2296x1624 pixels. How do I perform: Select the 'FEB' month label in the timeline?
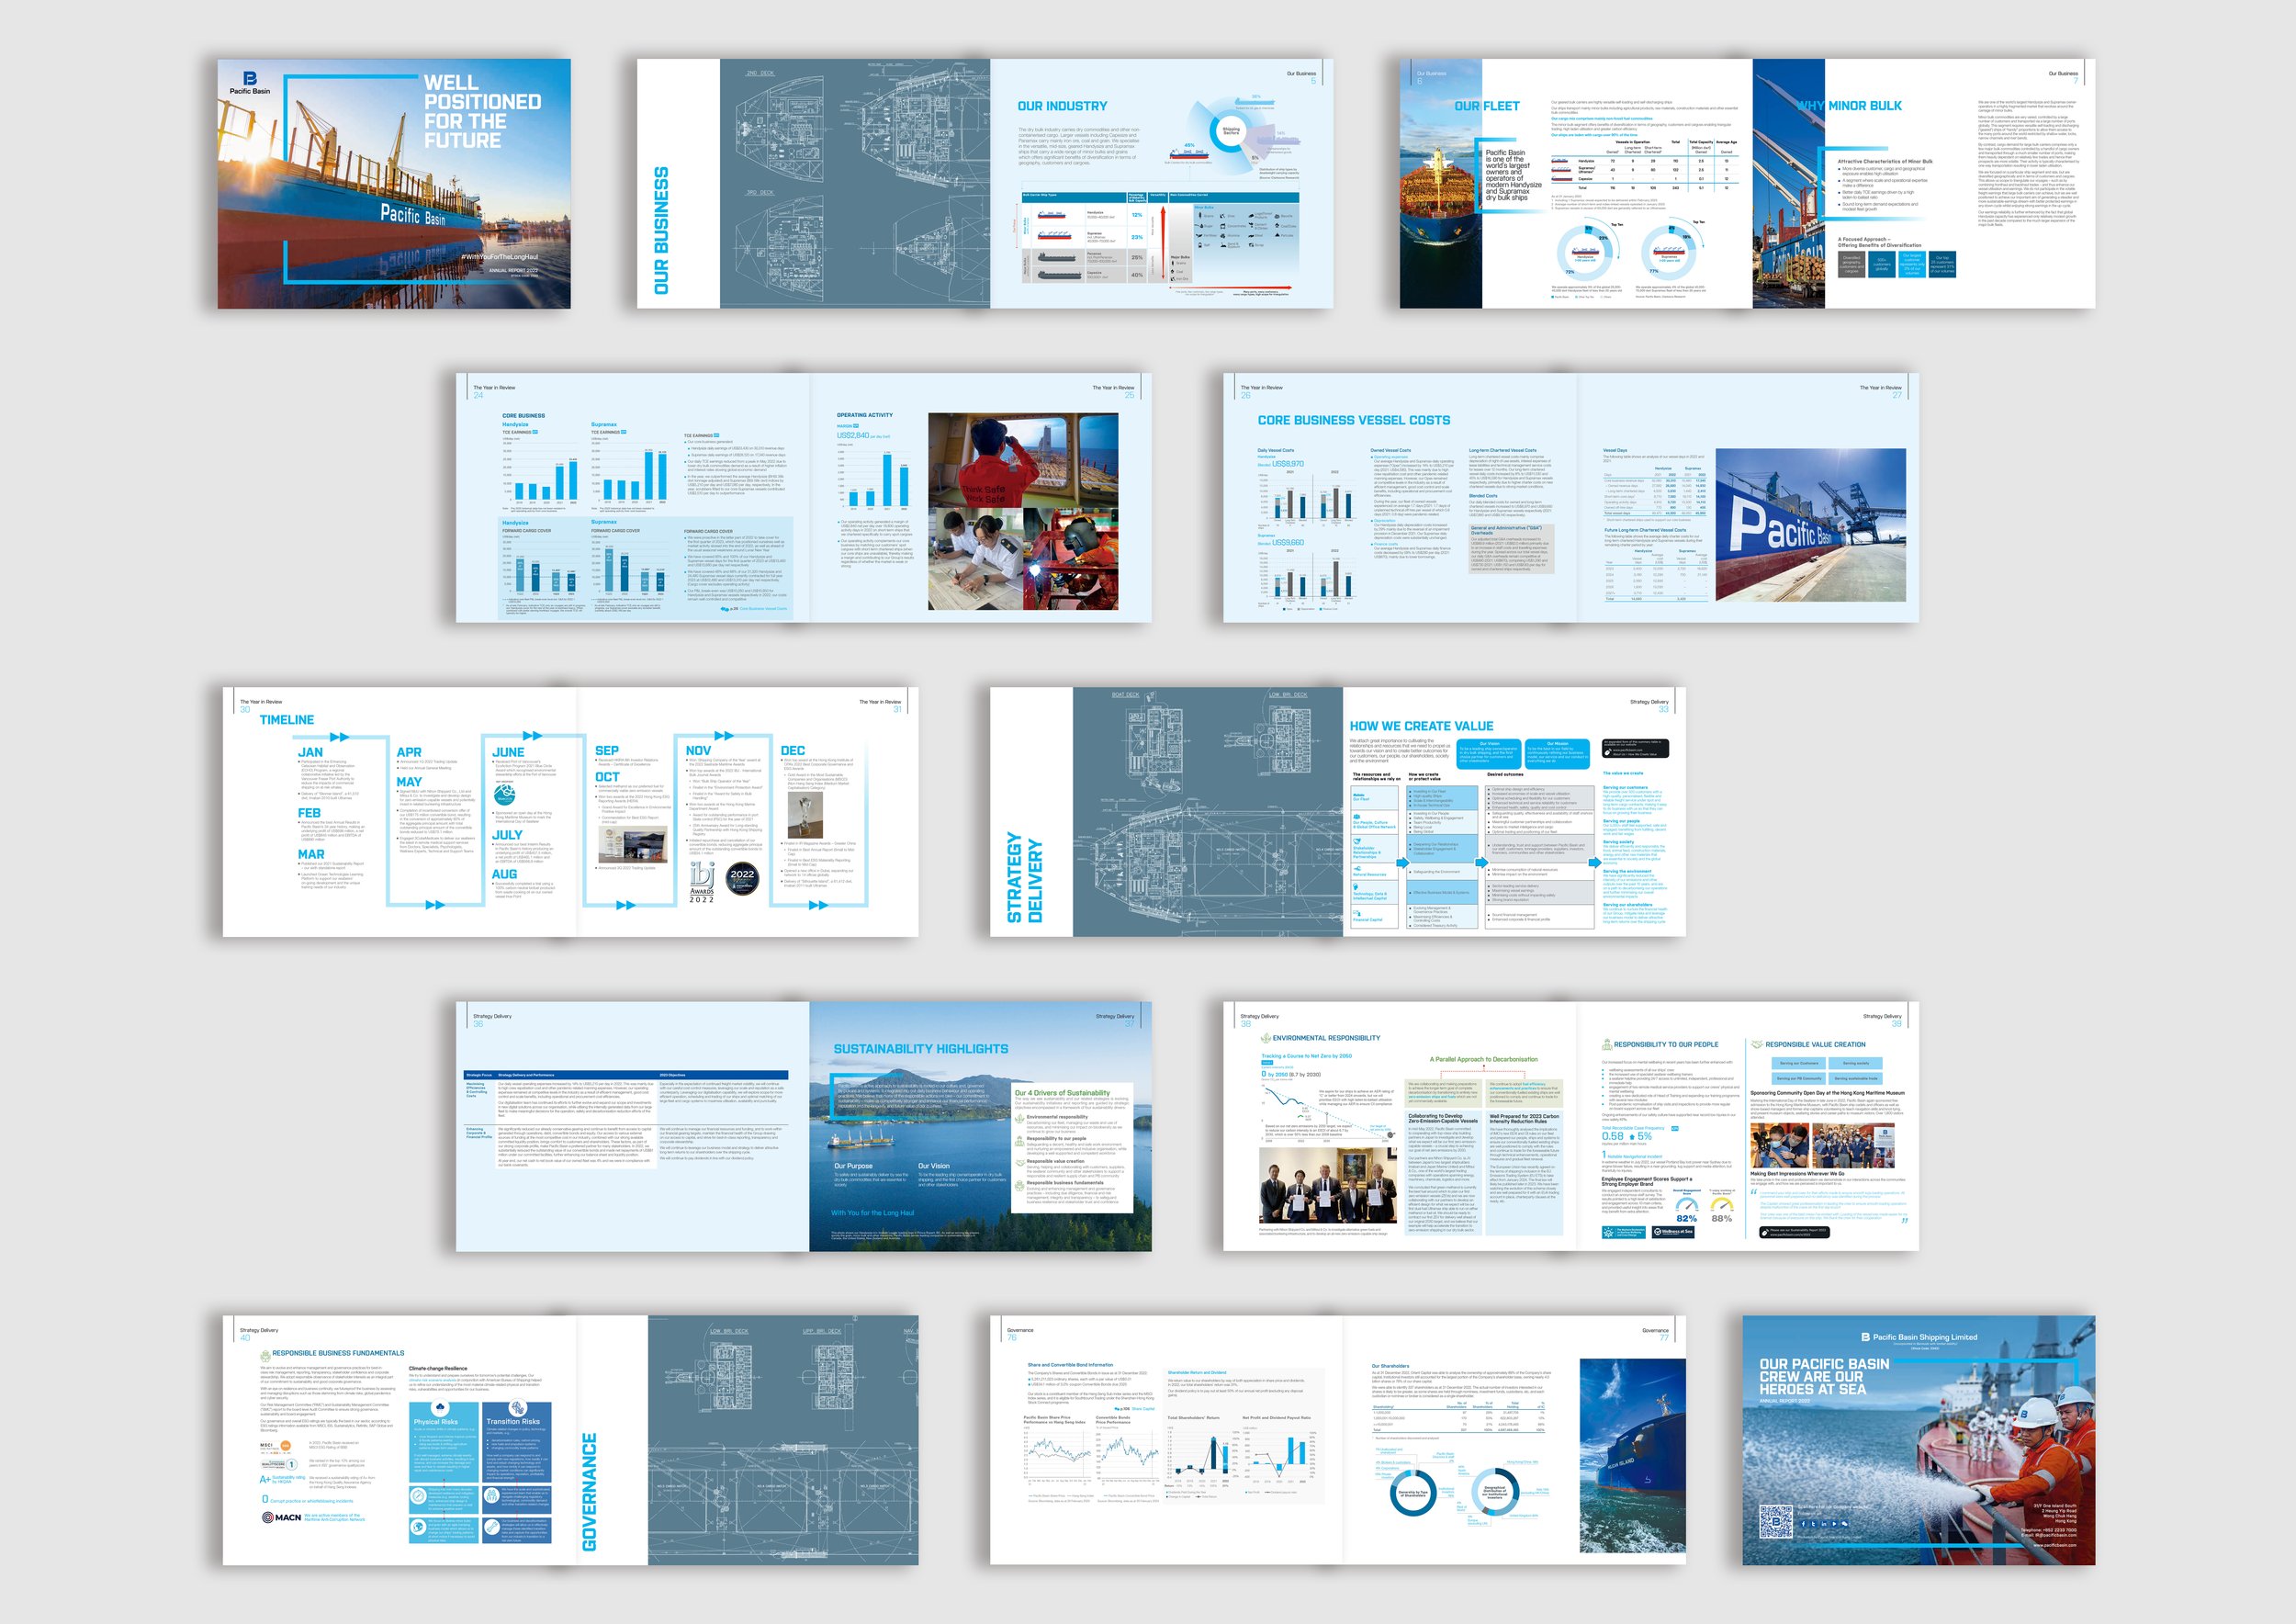point(309,813)
